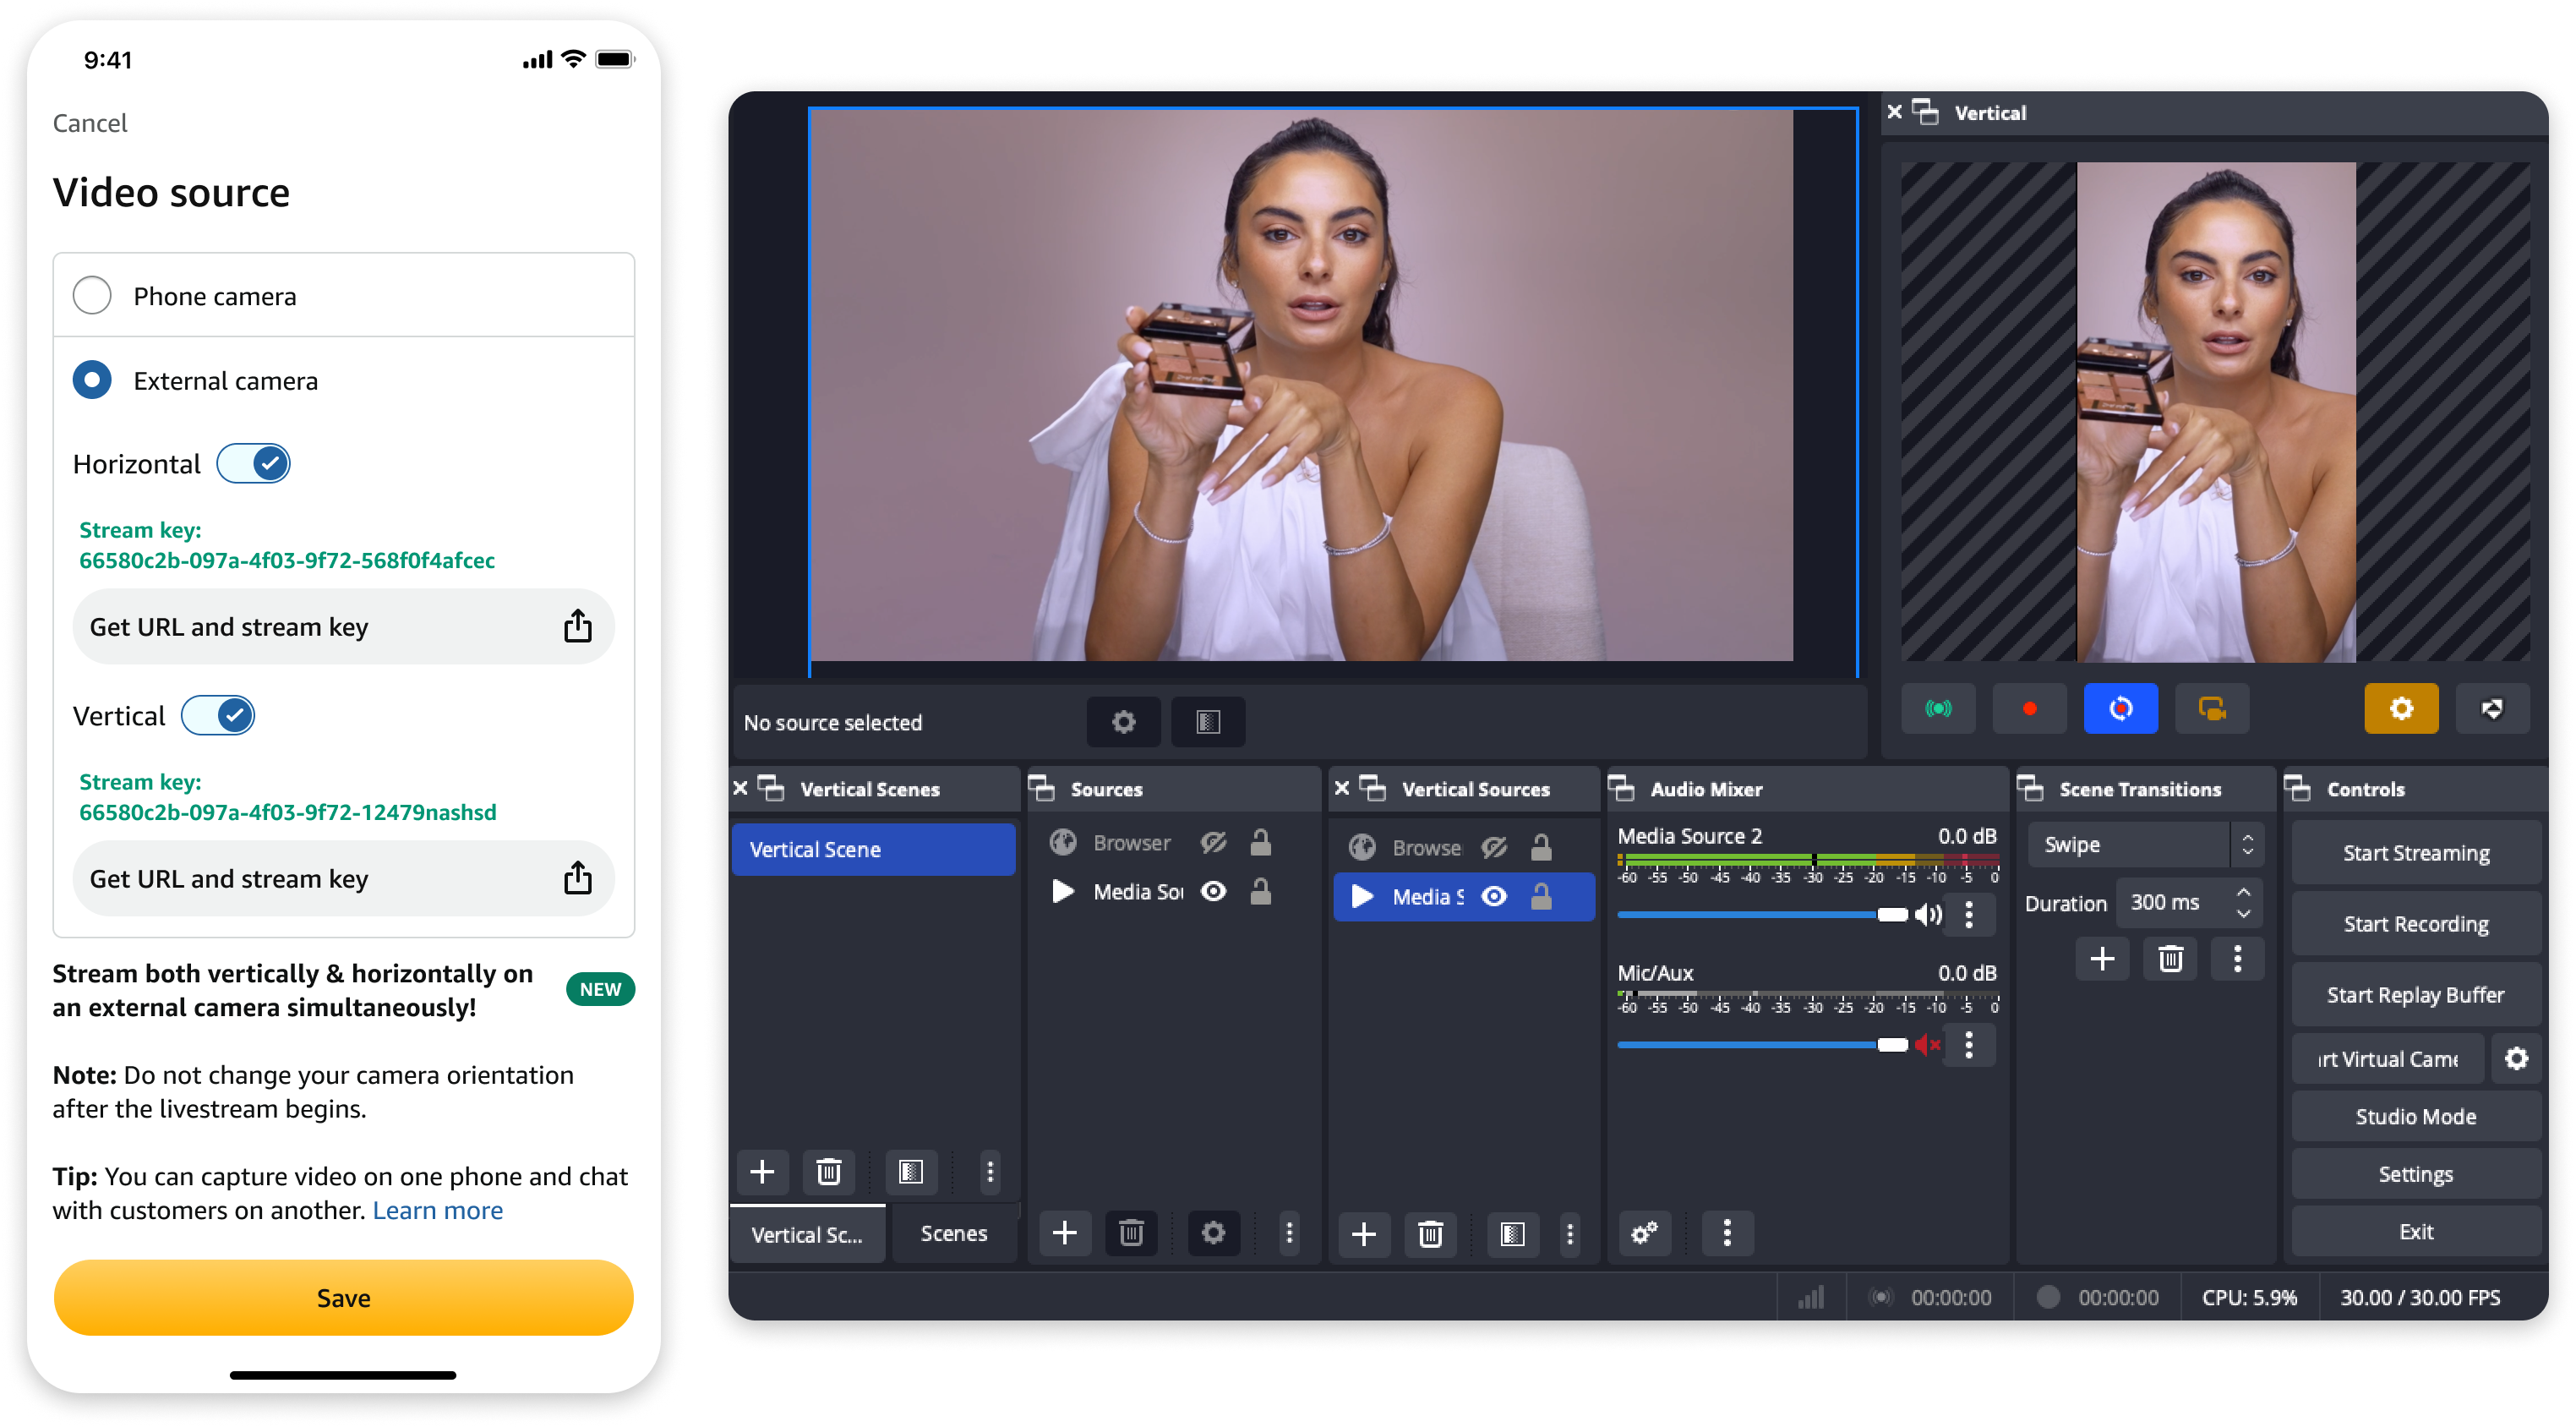The height and width of the screenshot is (1427, 2576).
Task: Open source properties gear next to No source selected
Action: point(1123,721)
